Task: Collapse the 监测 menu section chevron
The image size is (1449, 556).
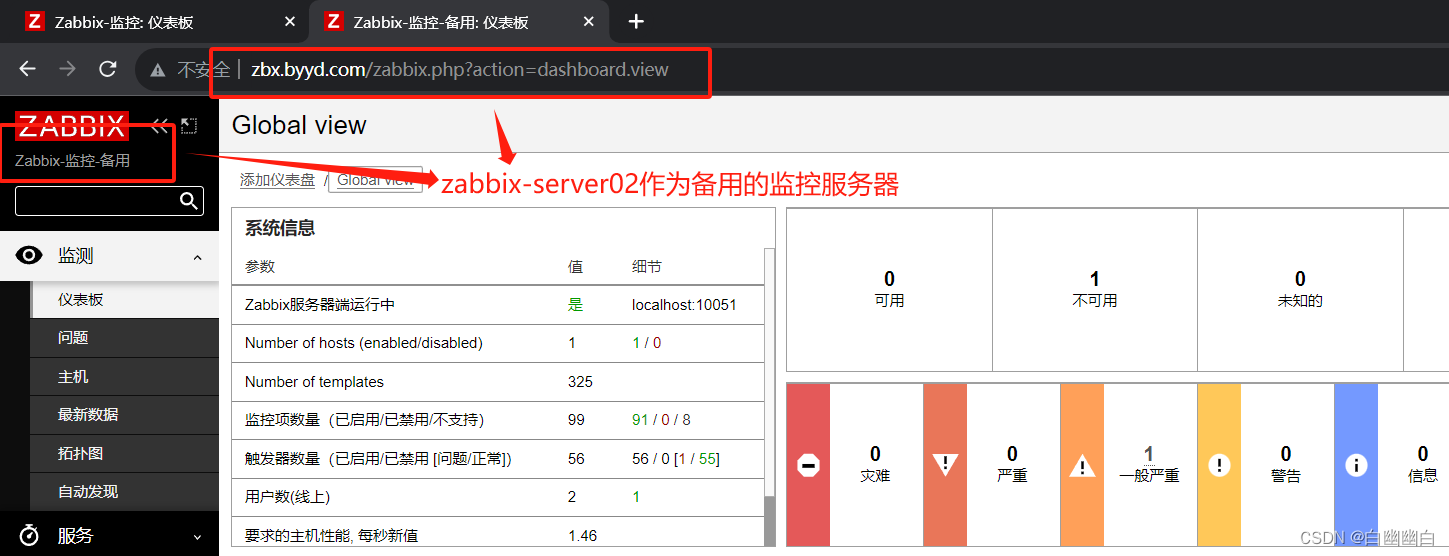Action: coord(197,257)
